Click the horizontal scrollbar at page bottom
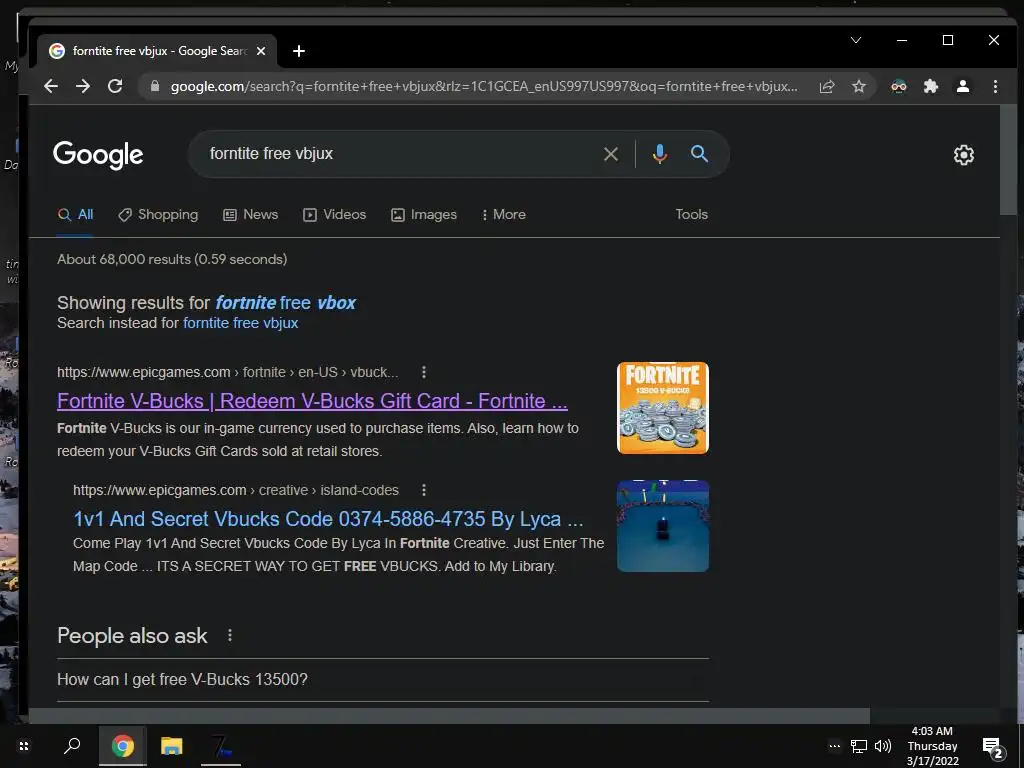 [x=449, y=716]
